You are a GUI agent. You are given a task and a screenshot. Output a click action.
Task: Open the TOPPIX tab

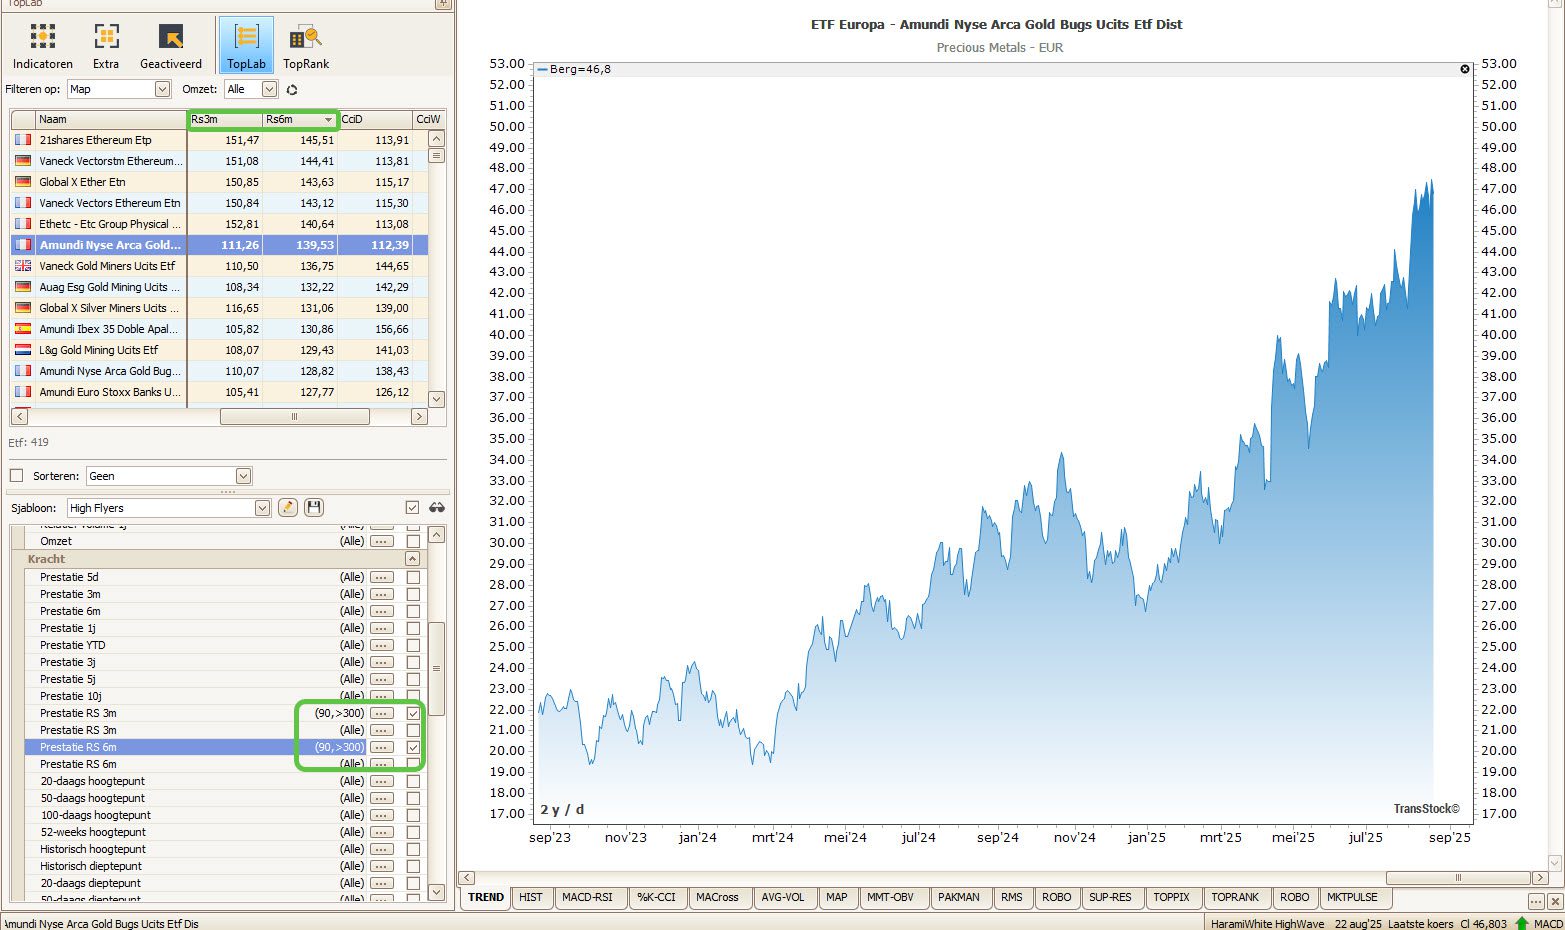1171,898
